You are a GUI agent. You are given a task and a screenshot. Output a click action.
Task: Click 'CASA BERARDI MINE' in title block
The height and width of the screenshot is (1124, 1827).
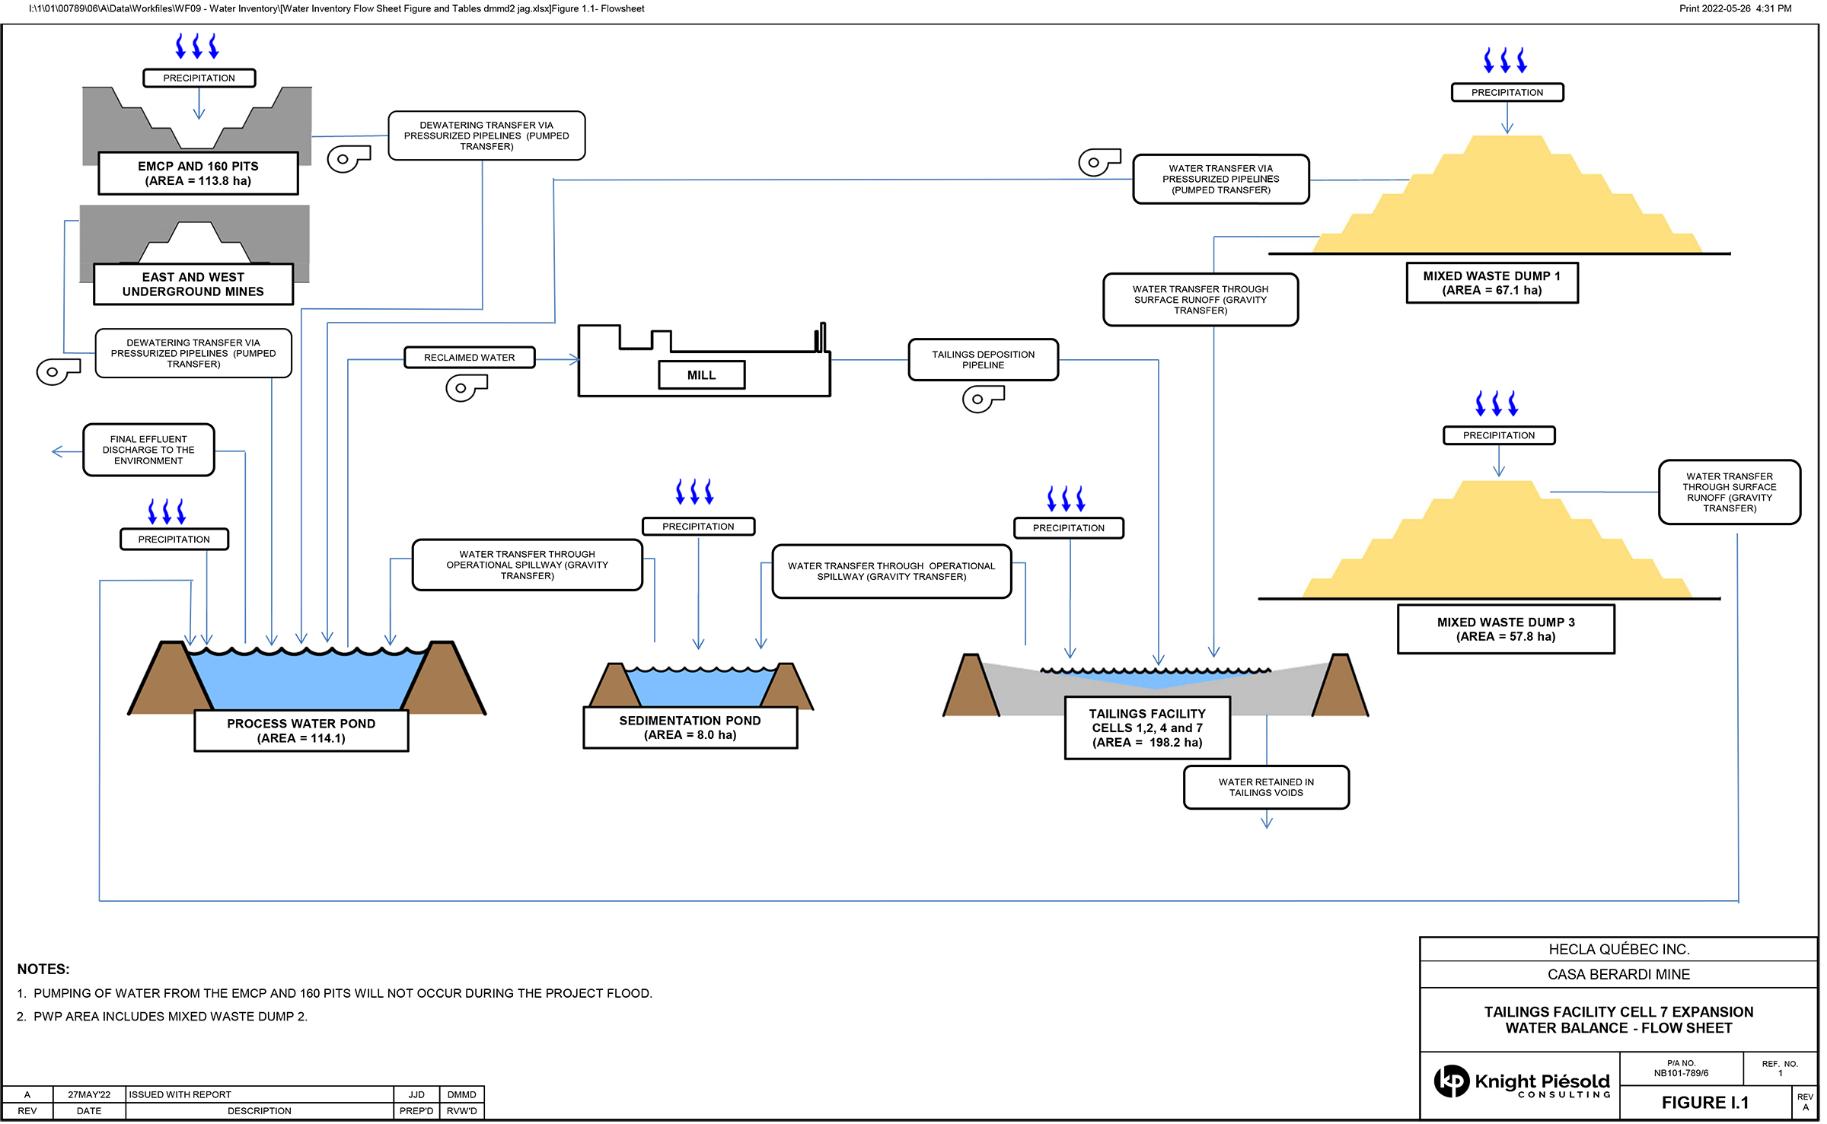pos(1618,974)
